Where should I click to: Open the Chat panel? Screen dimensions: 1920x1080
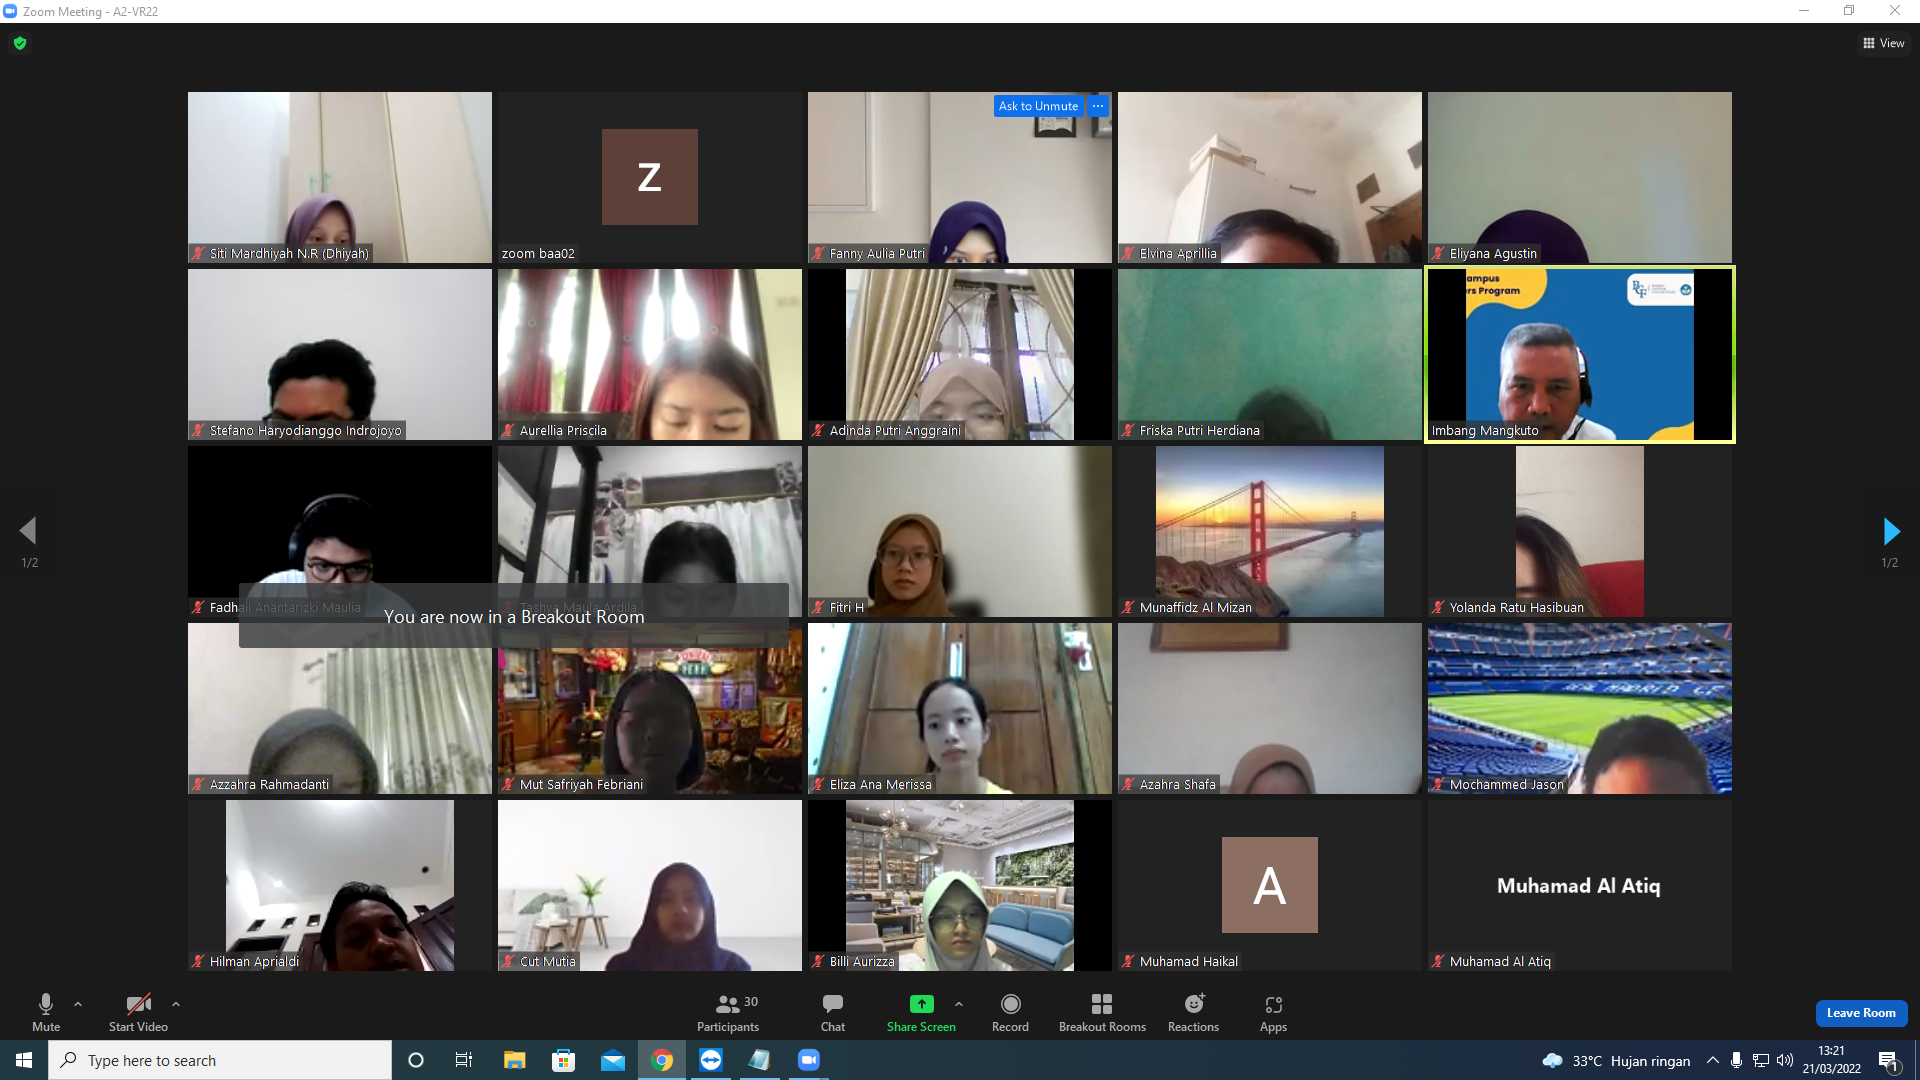click(x=833, y=1012)
